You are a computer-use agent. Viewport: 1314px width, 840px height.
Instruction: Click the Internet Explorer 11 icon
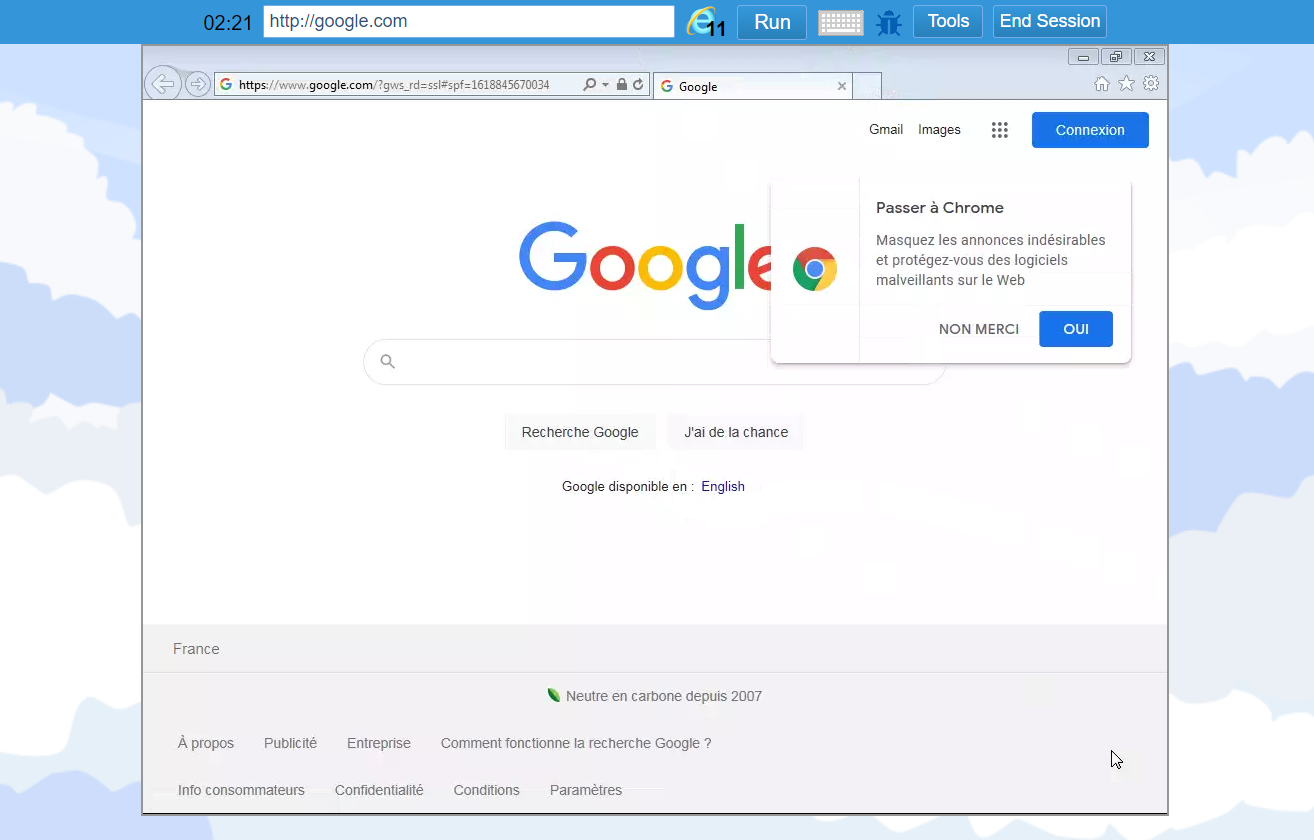pos(706,22)
